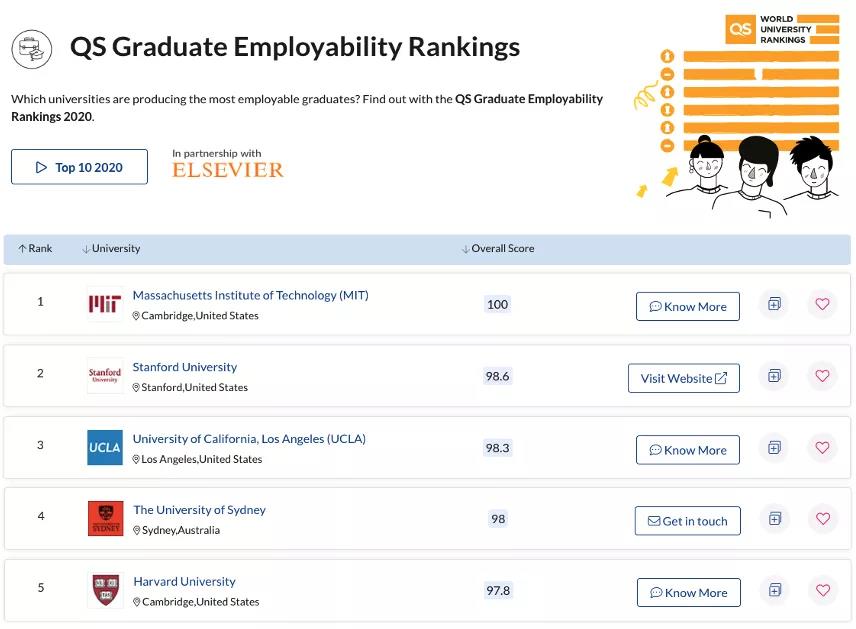This screenshot has width=856, height=629.
Task: Toggle heart favorite for UCLA
Action: (822, 447)
